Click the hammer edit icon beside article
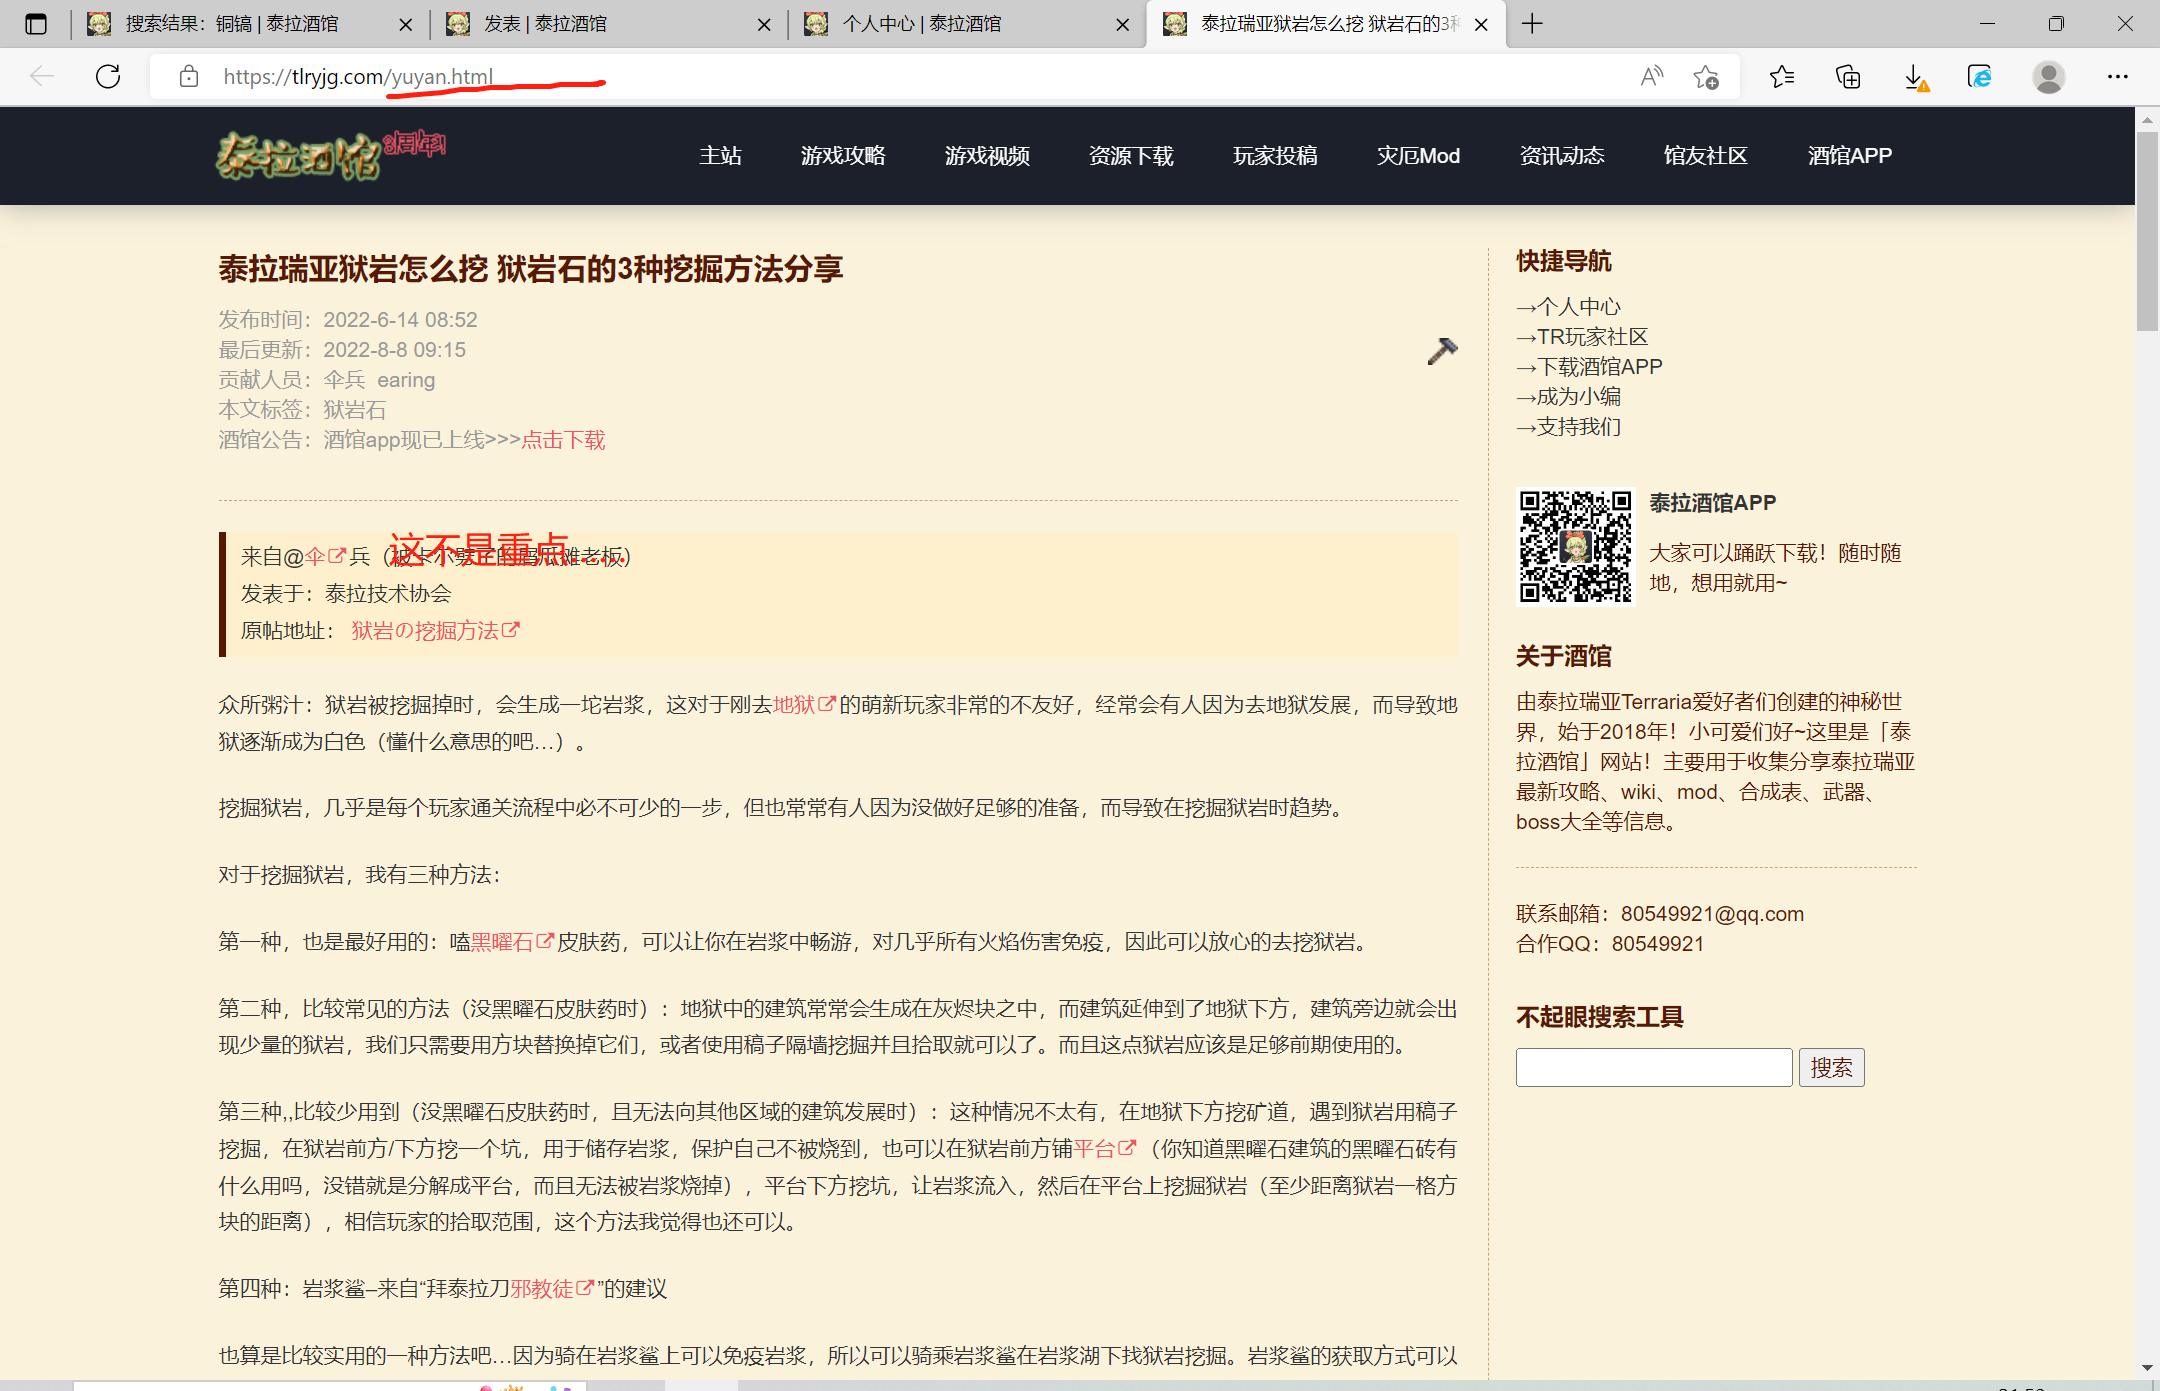 pos(1441,351)
